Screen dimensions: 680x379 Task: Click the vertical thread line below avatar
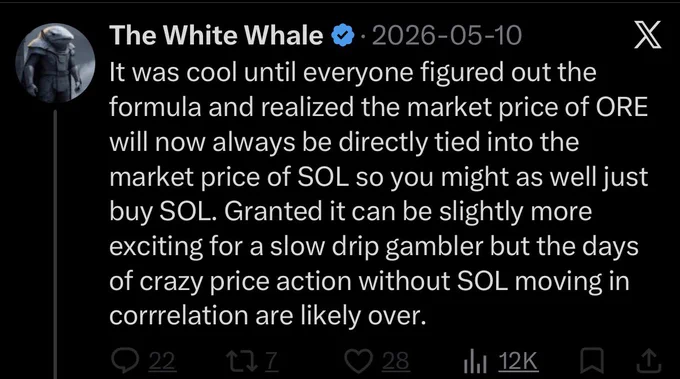[x=55, y=244]
